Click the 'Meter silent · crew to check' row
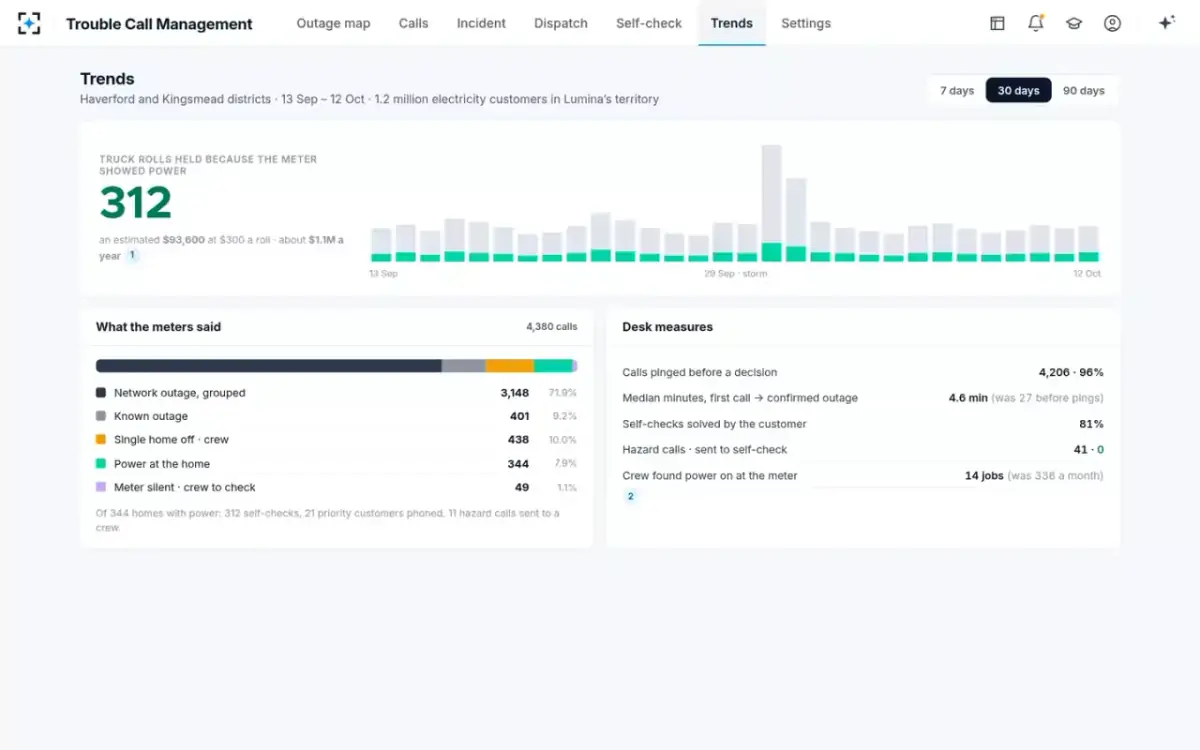This screenshot has width=1200, height=750. 336,487
